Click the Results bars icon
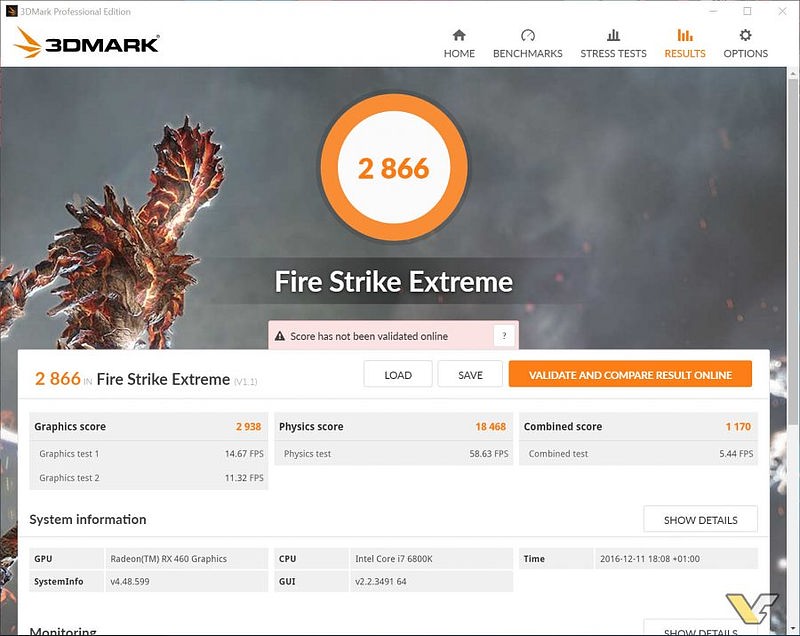This screenshot has width=800, height=636. point(685,35)
